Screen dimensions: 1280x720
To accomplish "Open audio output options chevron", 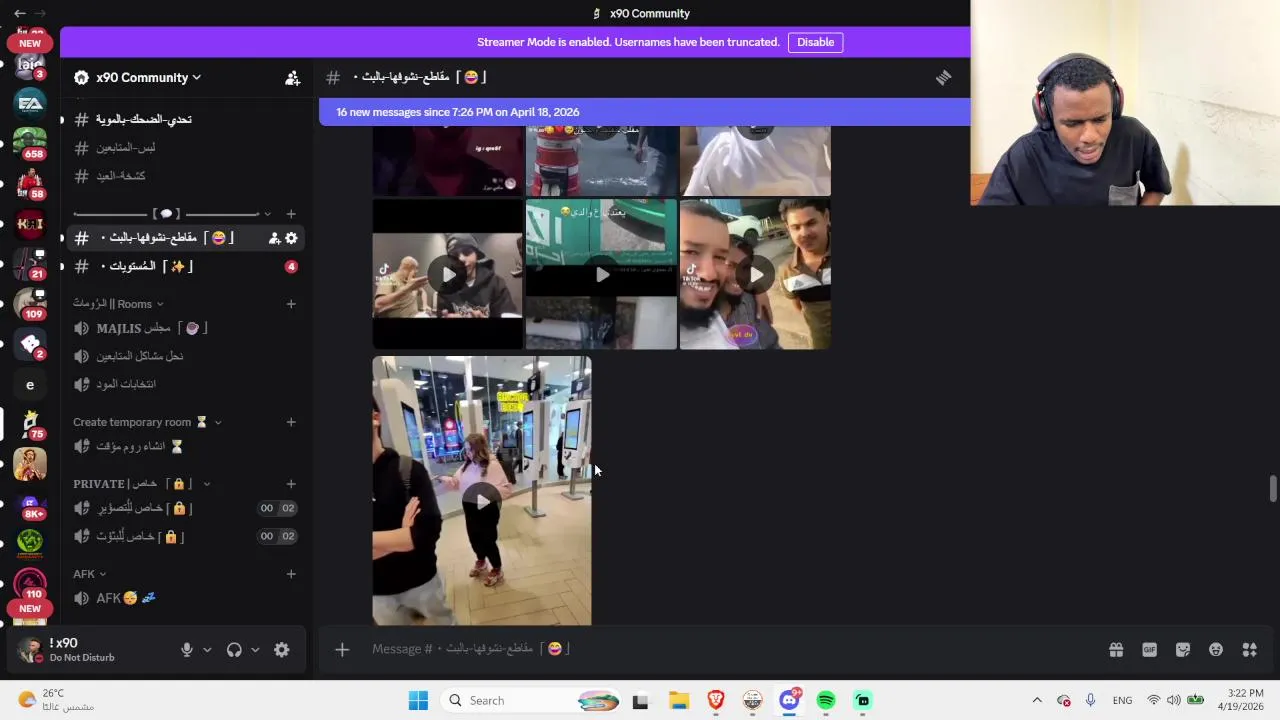I will pos(255,650).
